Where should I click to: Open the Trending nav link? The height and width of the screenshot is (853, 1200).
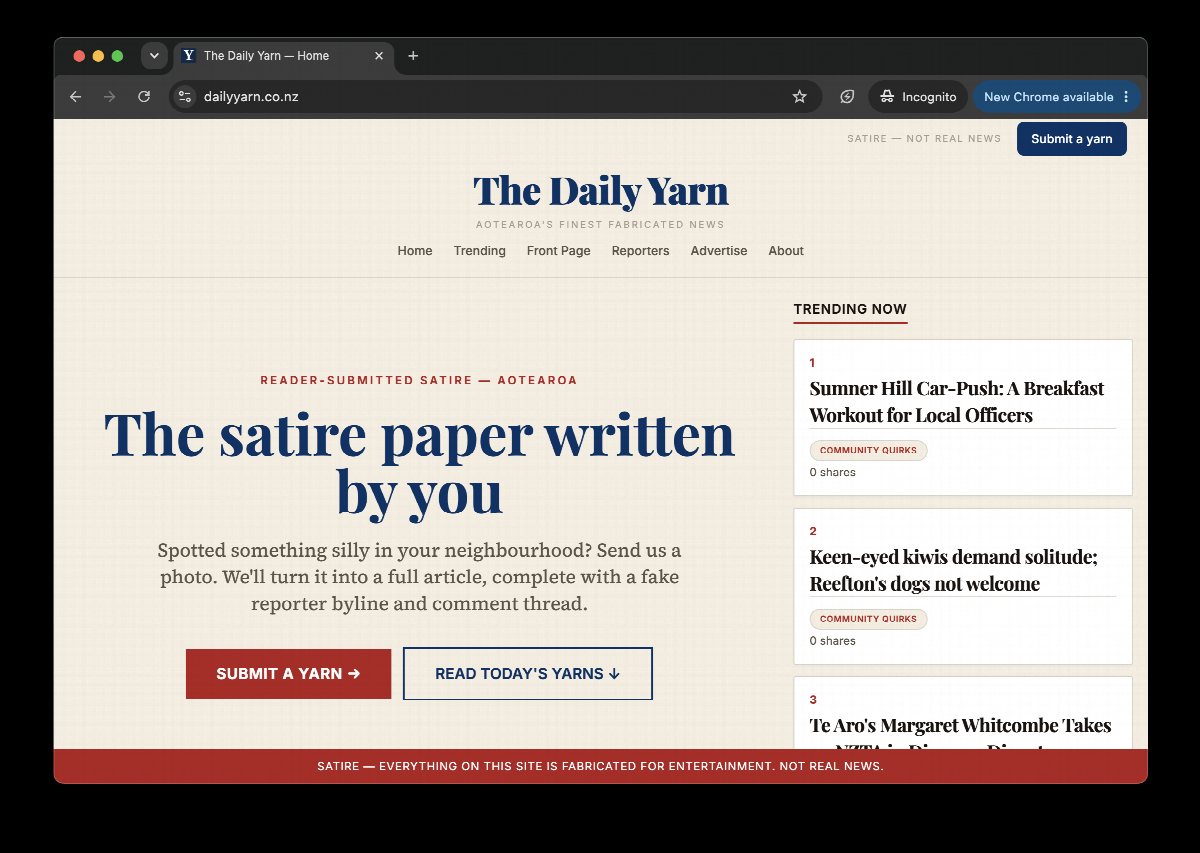point(479,251)
